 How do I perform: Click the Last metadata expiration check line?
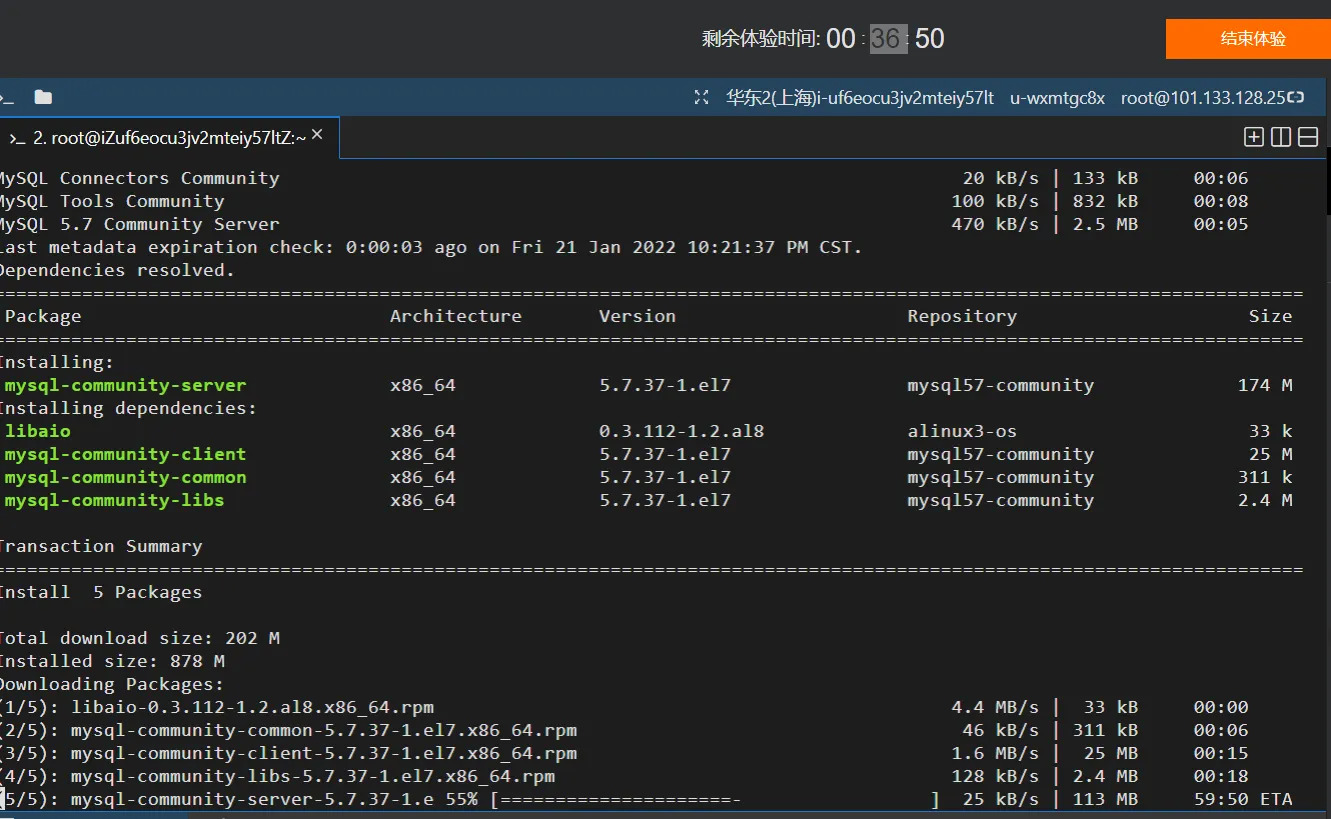(430, 247)
